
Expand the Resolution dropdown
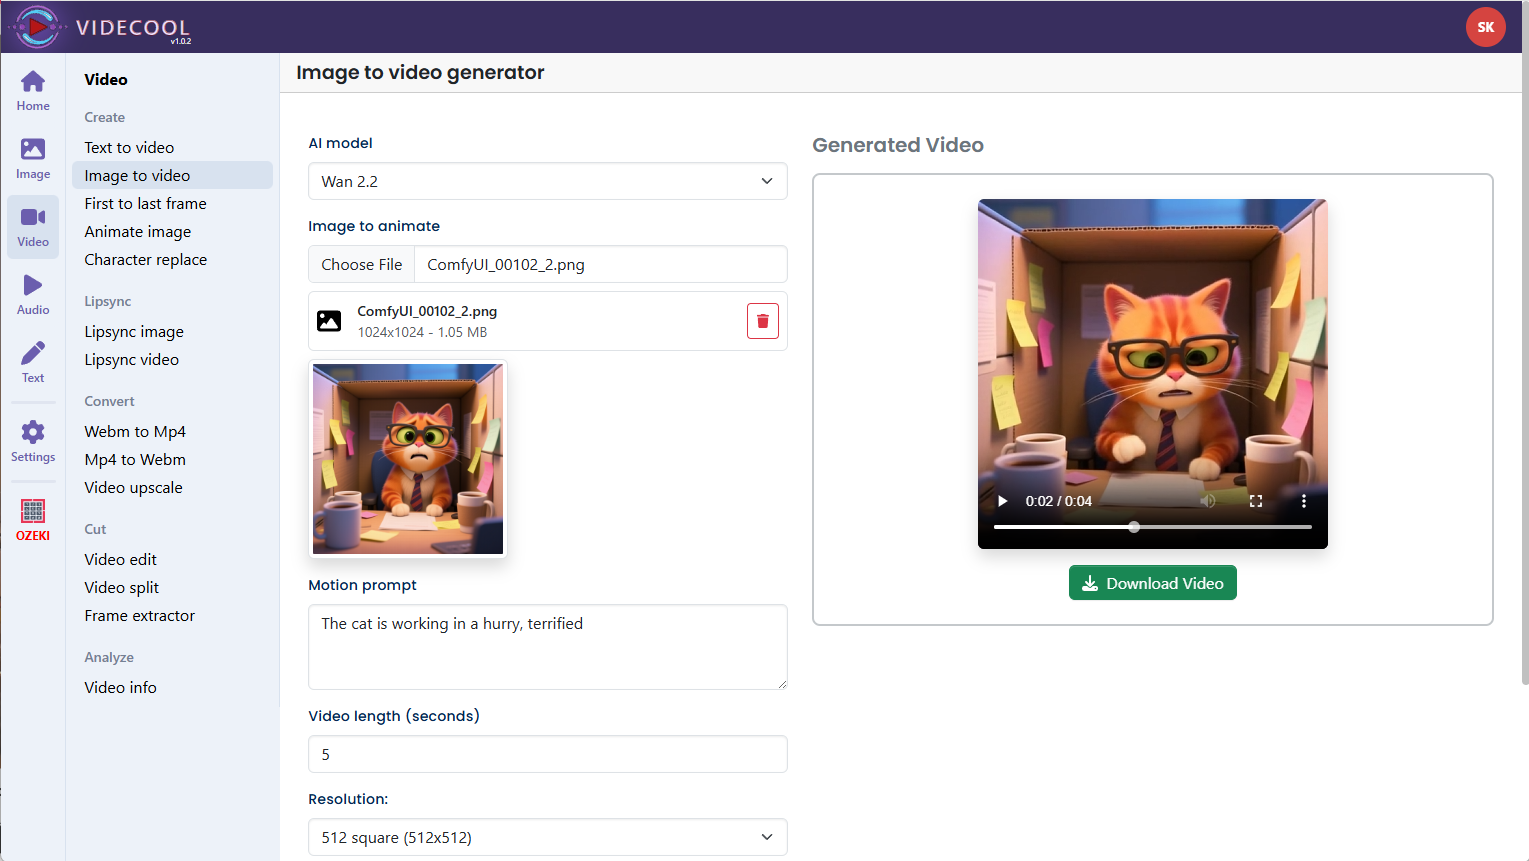pos(547,837)
